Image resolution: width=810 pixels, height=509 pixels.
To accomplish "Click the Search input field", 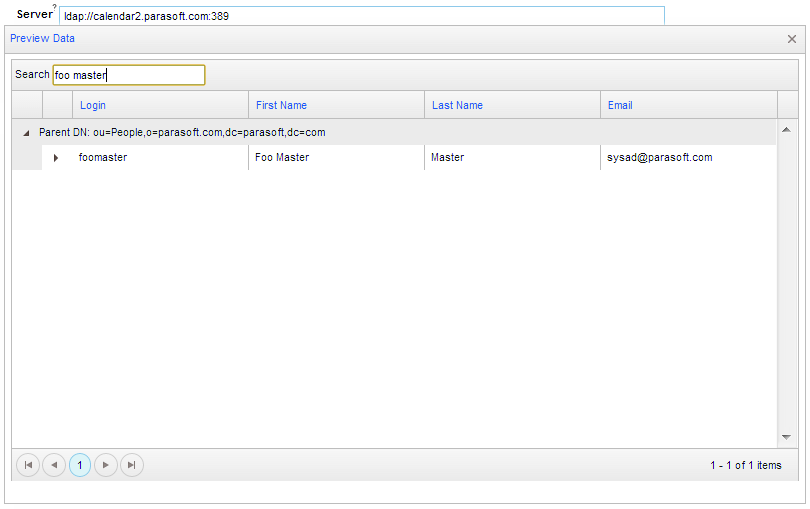I will coord(129,75).
